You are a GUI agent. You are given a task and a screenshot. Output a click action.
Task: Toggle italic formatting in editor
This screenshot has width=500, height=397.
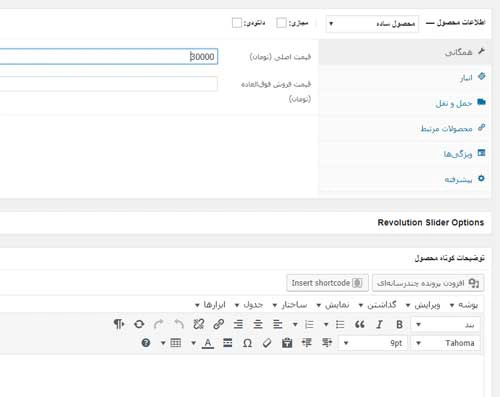click(x=379, y=324)
